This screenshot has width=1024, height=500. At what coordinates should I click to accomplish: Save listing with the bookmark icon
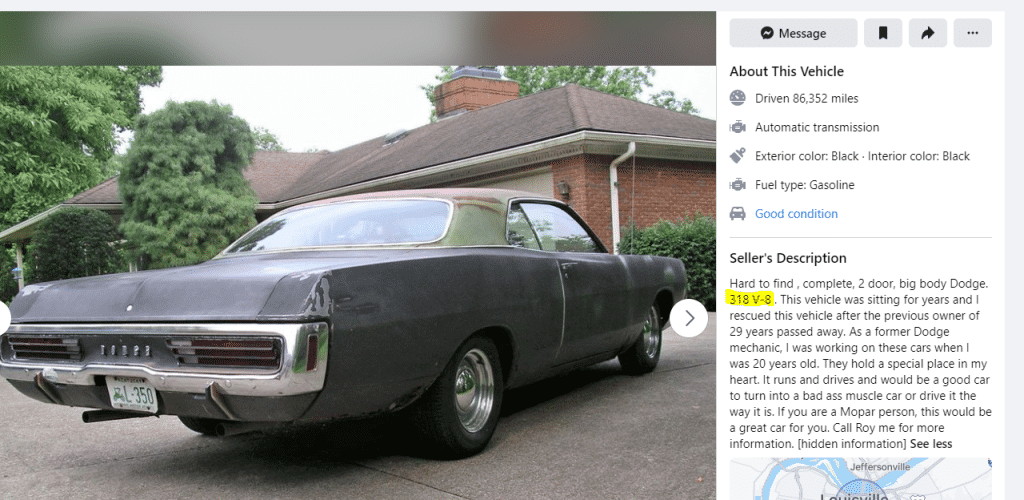pyautogui.click(x=883, y=33)
